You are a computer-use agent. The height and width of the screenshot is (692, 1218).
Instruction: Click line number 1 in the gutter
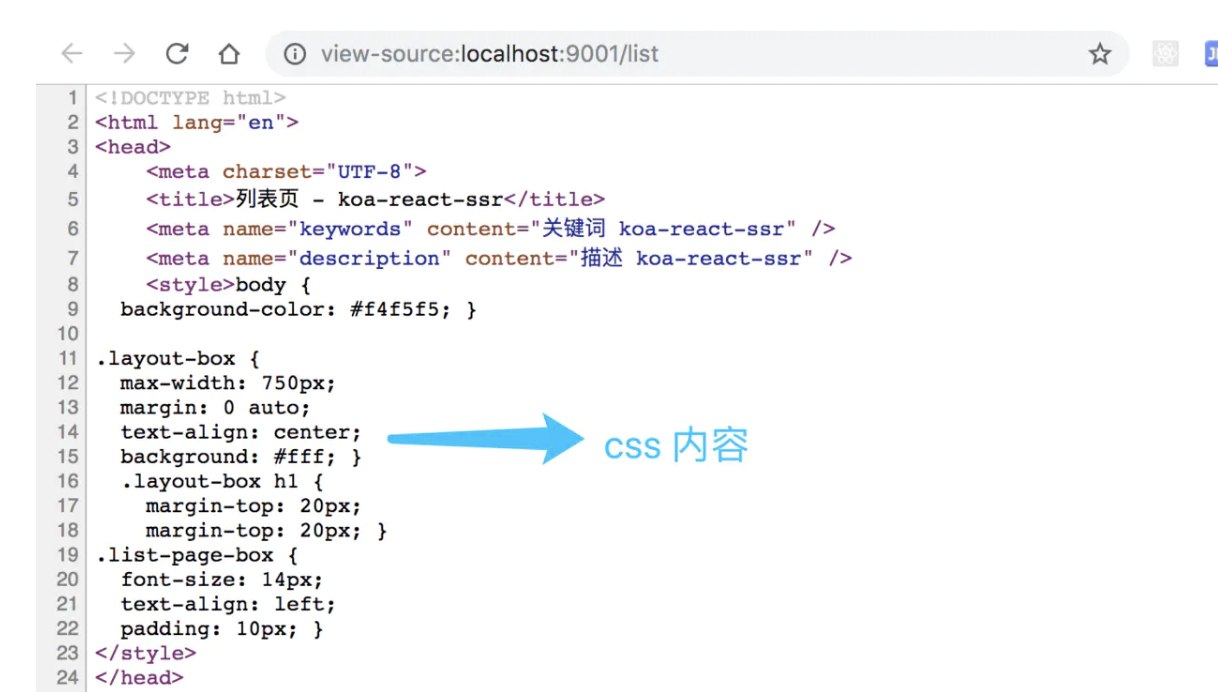[x=71, y=98]
